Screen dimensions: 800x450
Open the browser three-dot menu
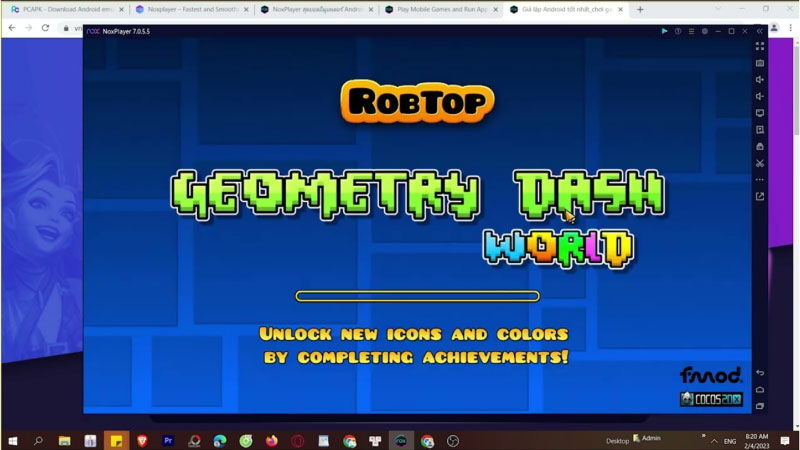[x=790, y=29]
